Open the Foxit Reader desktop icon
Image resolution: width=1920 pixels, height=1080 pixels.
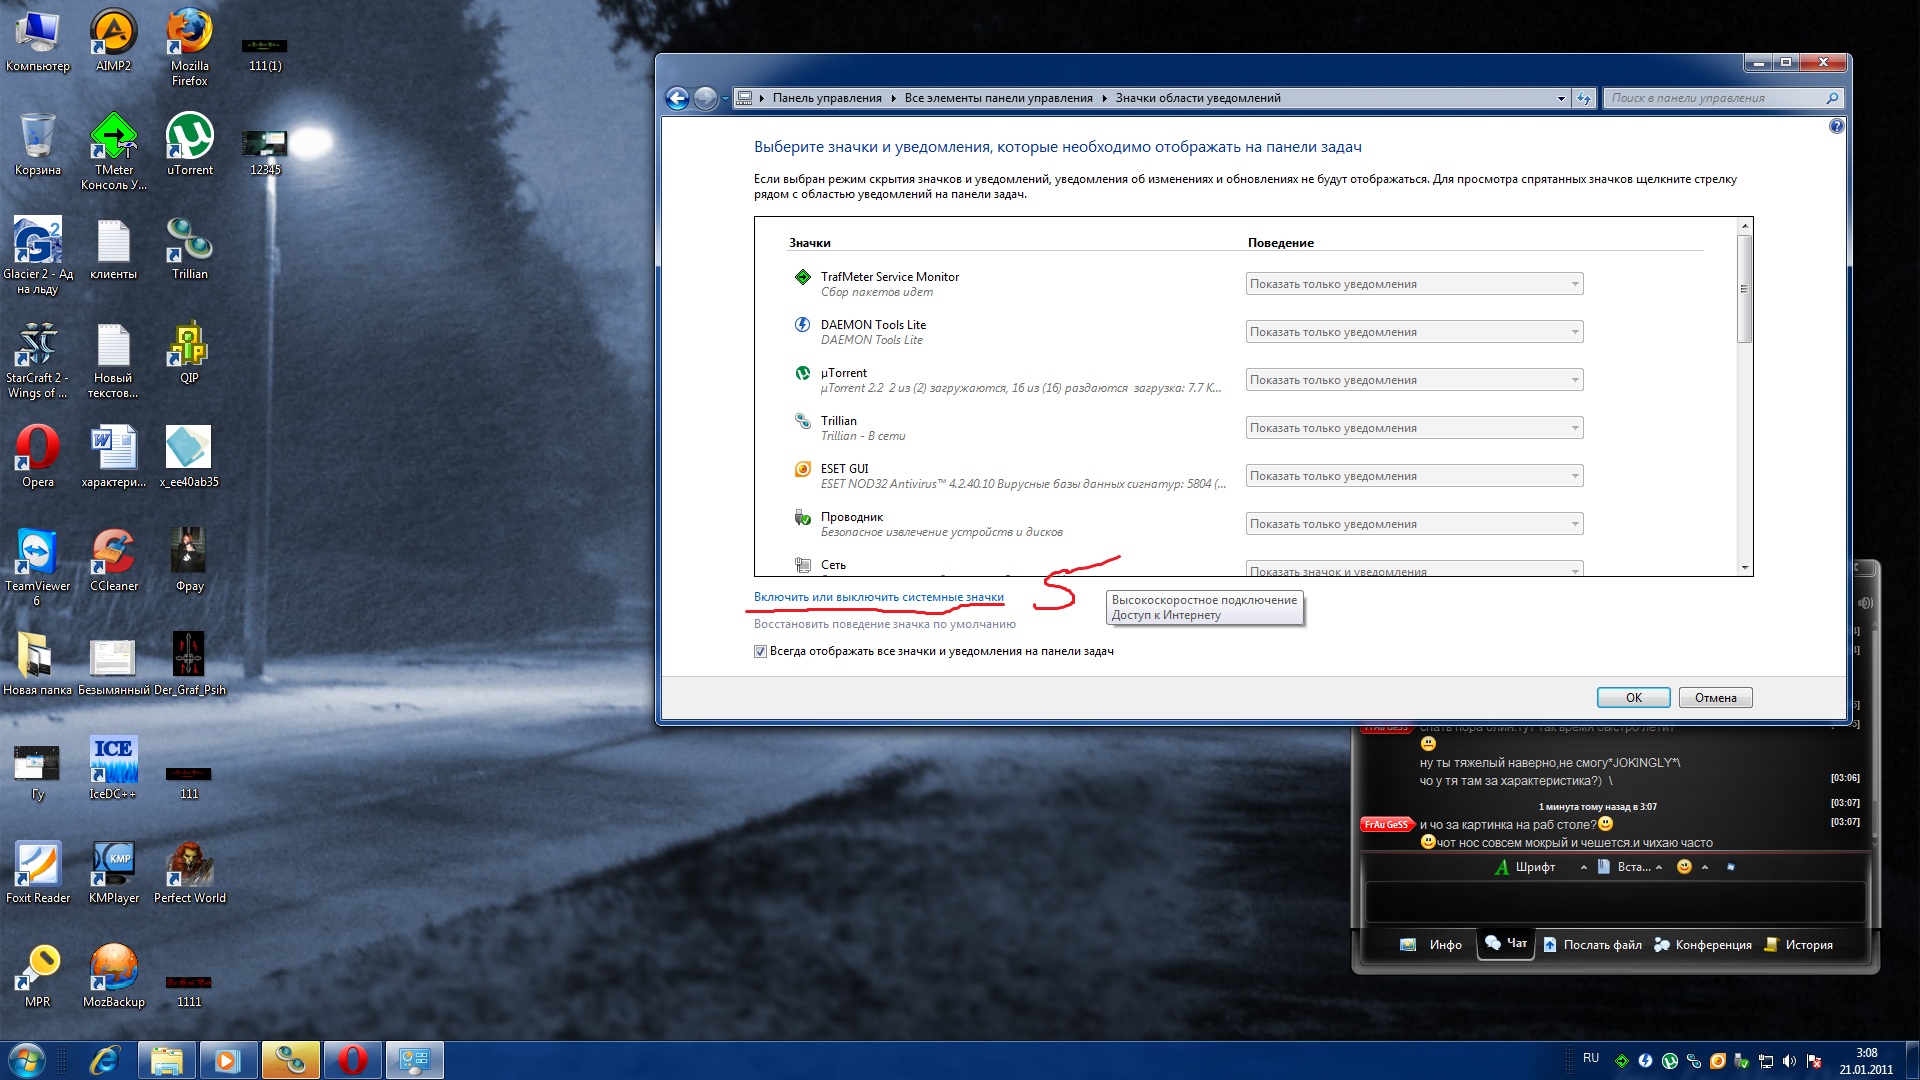[37, 866]
